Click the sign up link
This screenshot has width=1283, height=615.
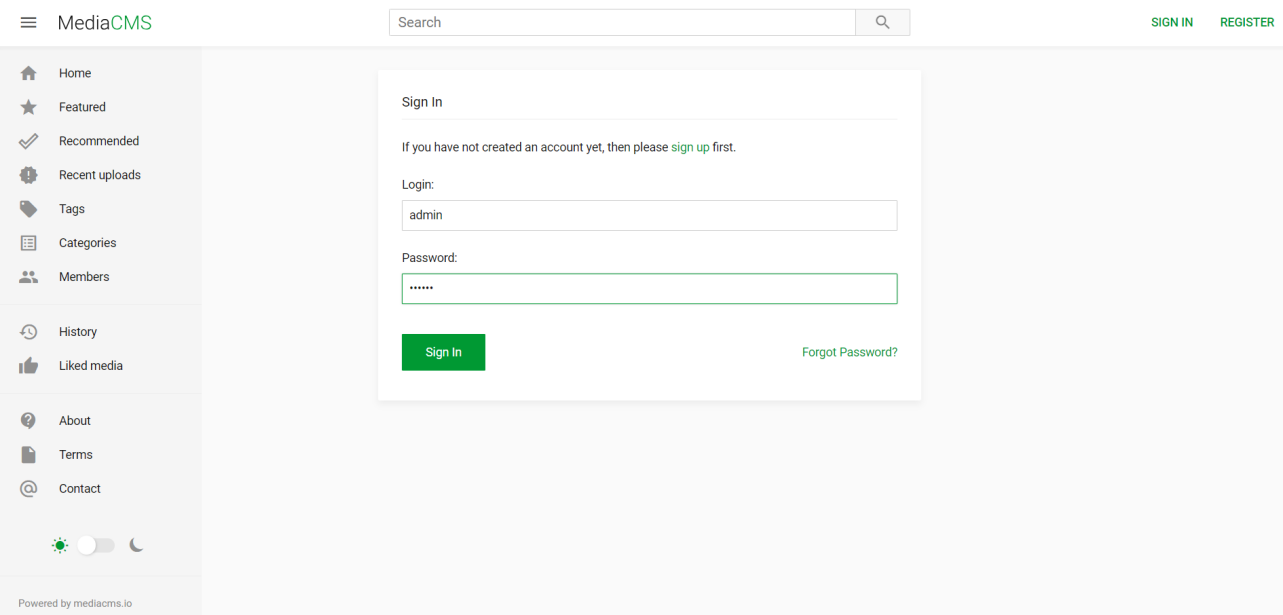point(690,147)
